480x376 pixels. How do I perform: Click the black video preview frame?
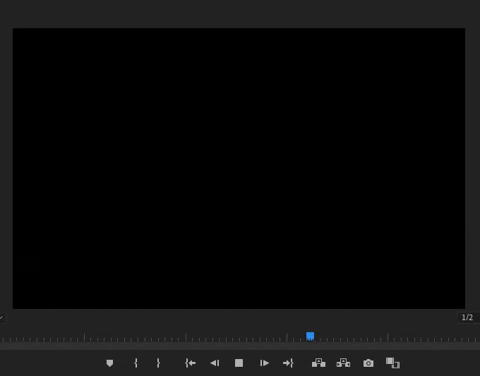tap(239, 168)
